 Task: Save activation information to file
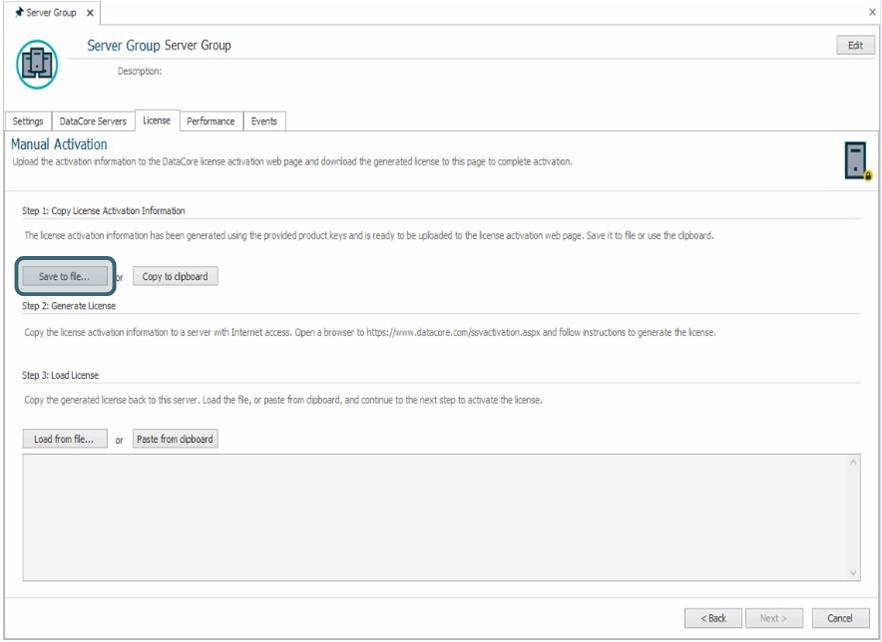point(64,276)
